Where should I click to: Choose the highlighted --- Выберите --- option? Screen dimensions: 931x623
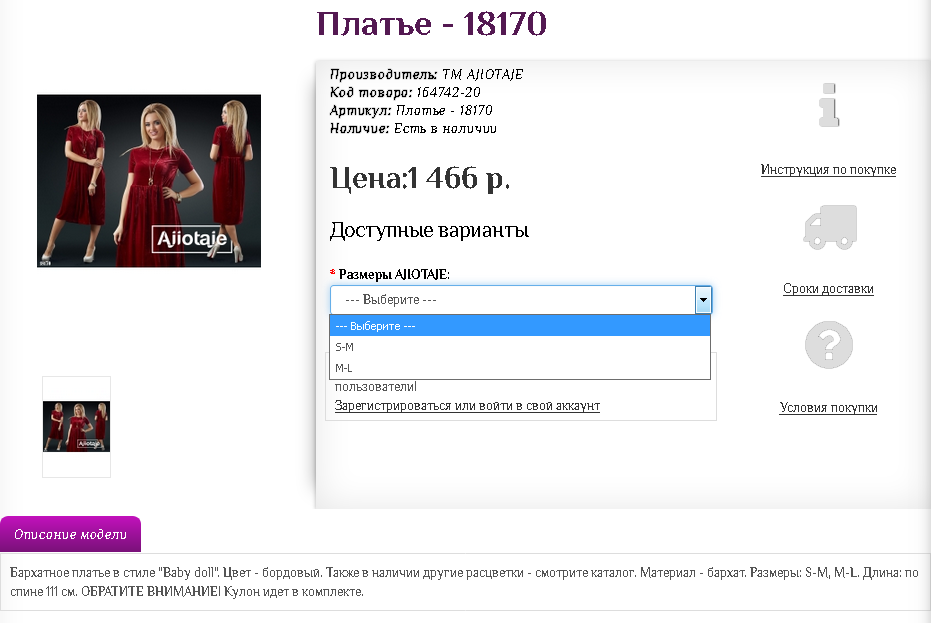tap(520, 326)
